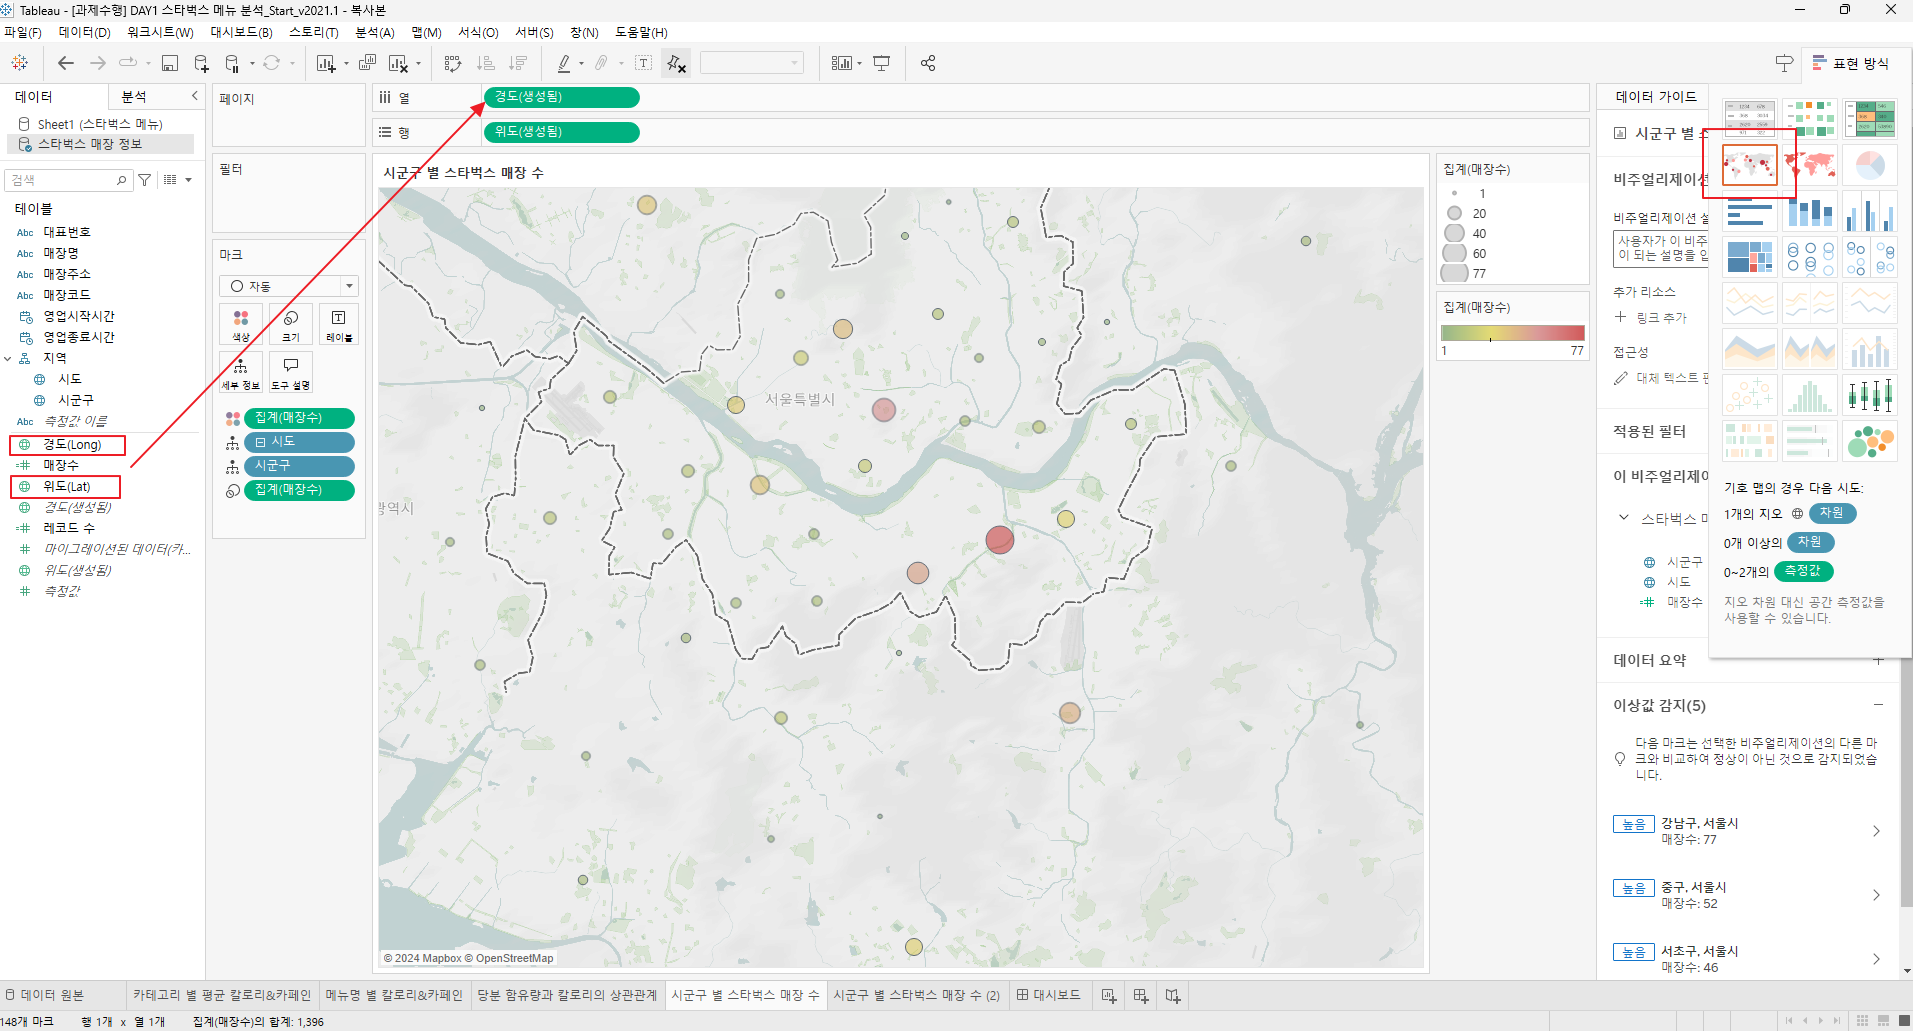Viewport: 1913px width, 1031px height.
Task: Click the 집계(매장수) color gradient legend
Action: click(x=1512, y=333)
